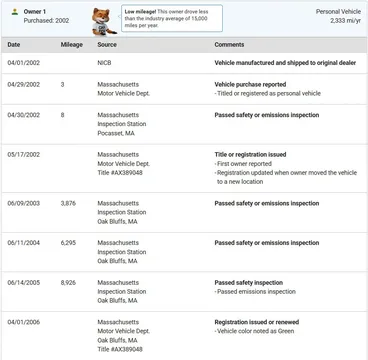The image size is (368, 360).
Task: Click Vehicle purchase reported comment
Action: click(250, 84)
